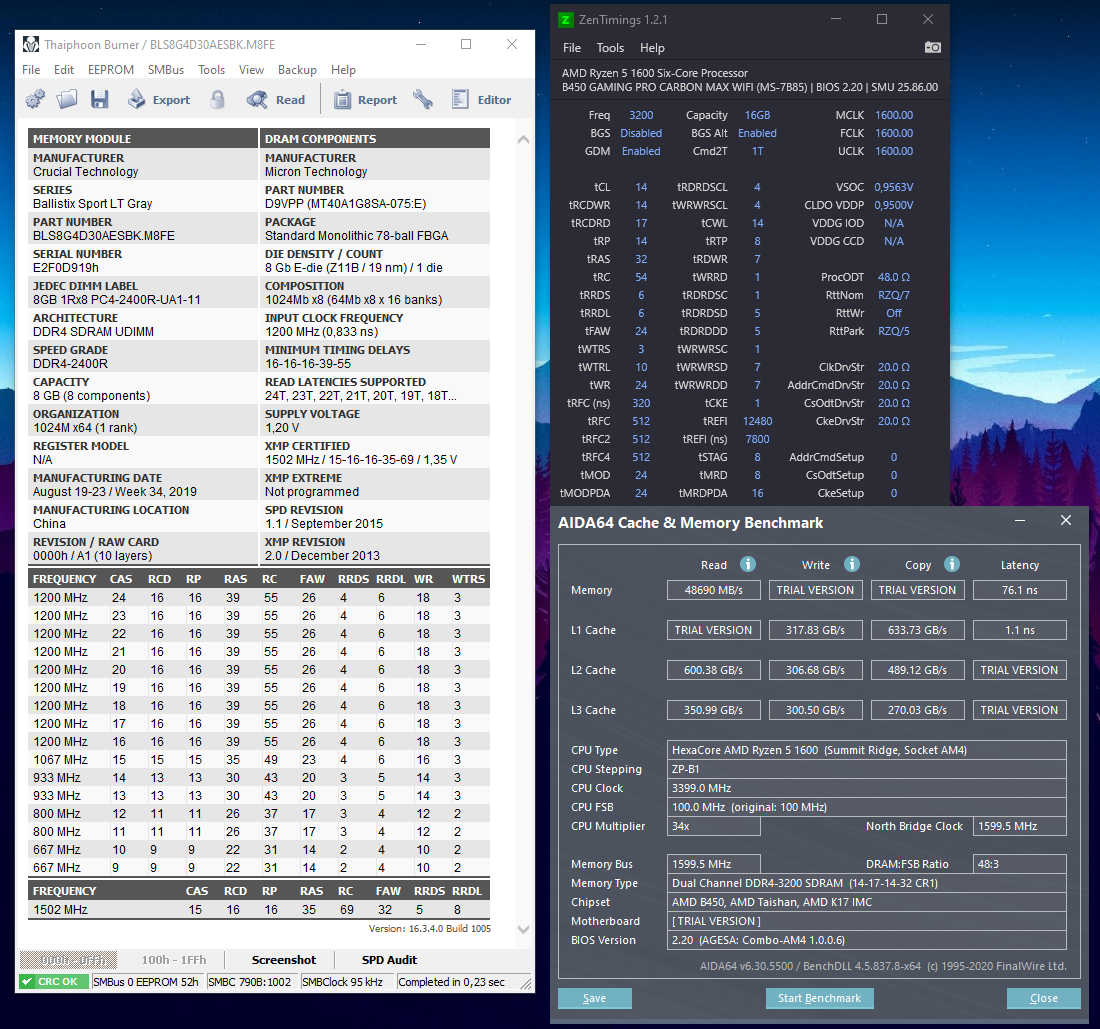Viewport: 1100px width, 1029px height.
Task: Open the Backup menu
Action: tap(297, 69)
